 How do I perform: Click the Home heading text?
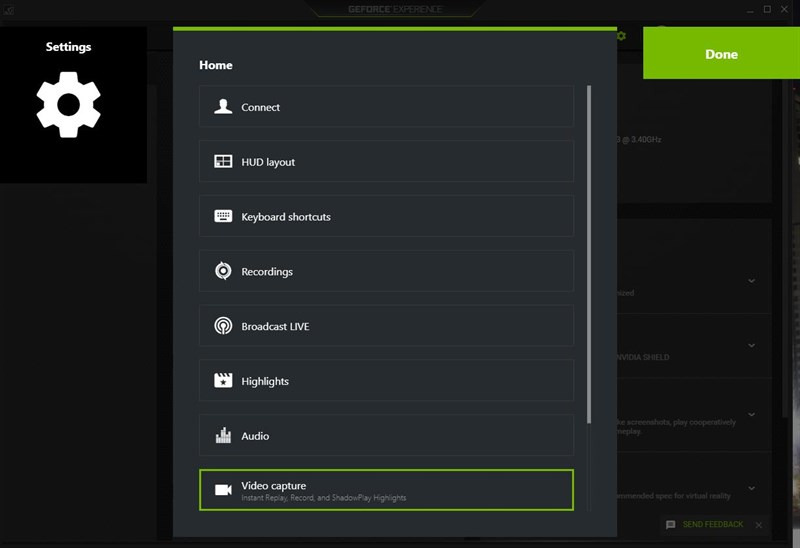coord(216,65)
